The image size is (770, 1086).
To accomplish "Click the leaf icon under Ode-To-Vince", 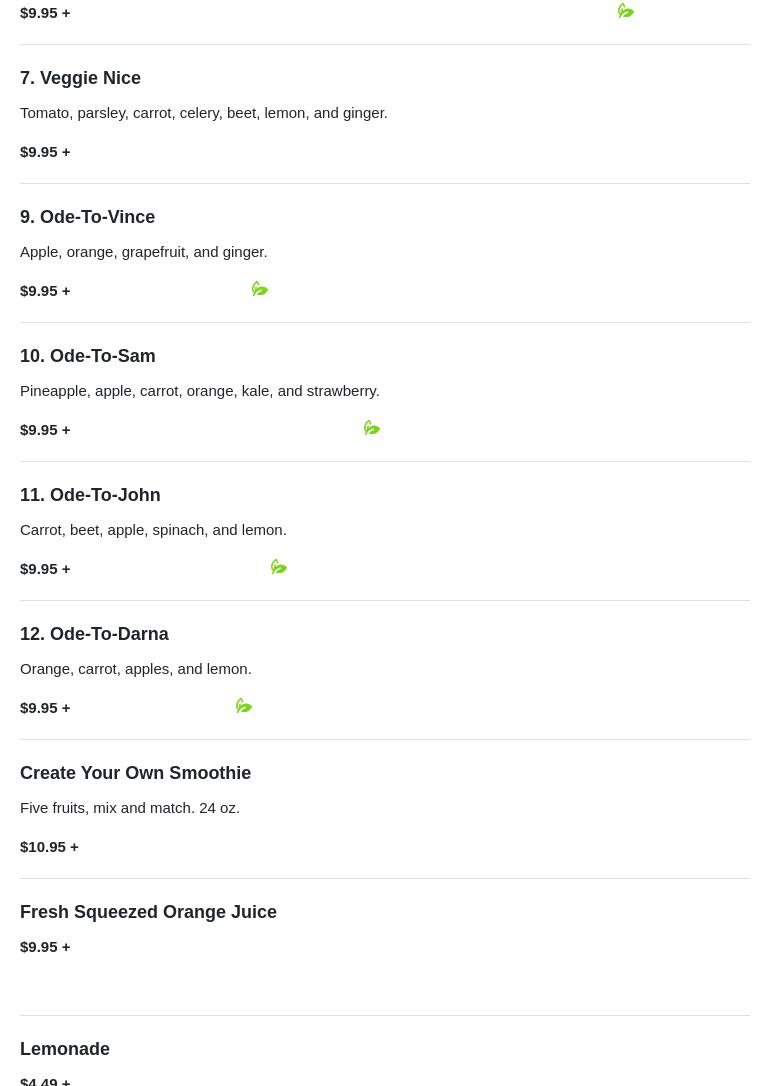I will 260,289.
